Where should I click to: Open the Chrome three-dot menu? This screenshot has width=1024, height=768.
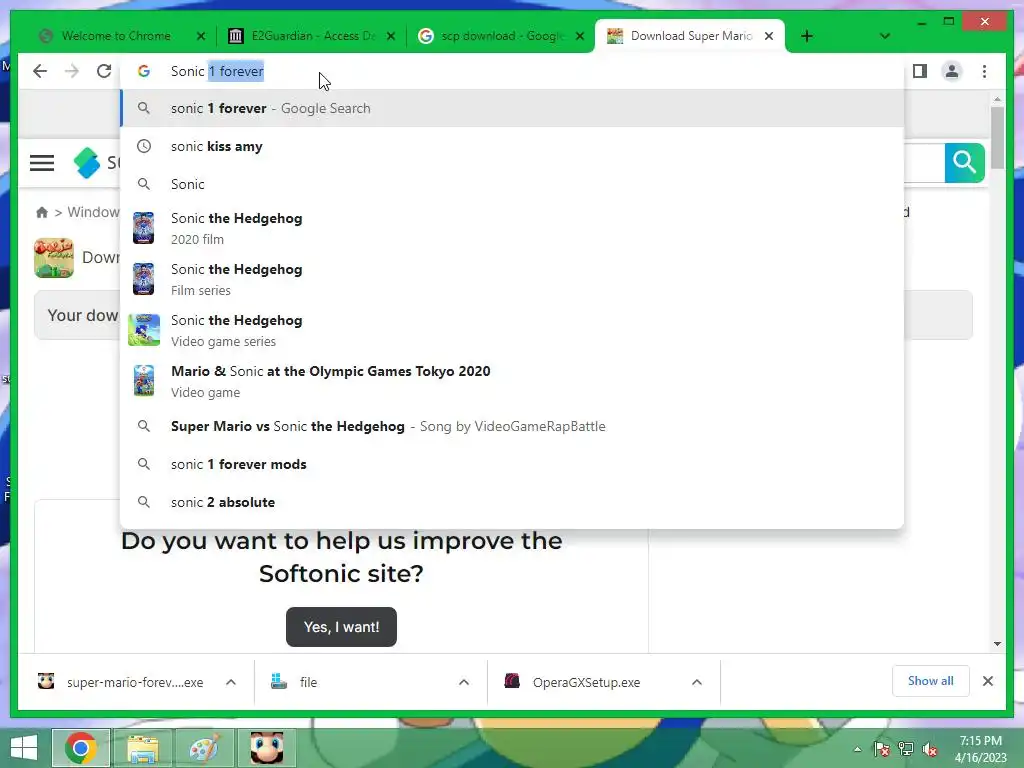pos(984,71)
